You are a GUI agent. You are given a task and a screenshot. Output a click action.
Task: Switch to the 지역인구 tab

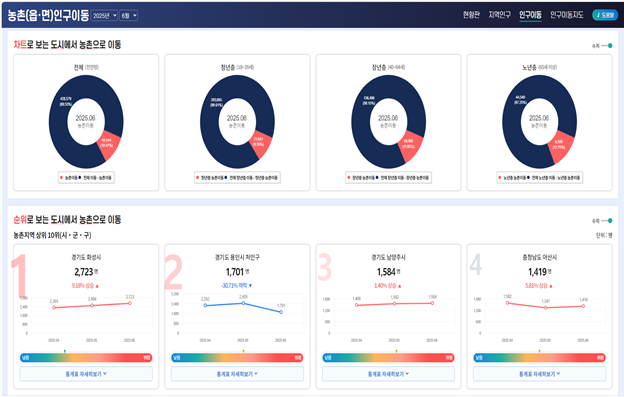[499, 15]
